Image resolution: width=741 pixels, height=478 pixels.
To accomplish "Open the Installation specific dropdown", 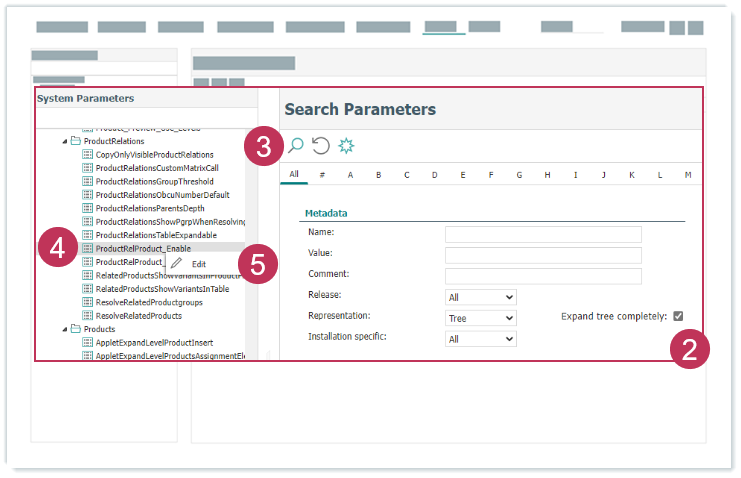I will (x=481, y=339).
